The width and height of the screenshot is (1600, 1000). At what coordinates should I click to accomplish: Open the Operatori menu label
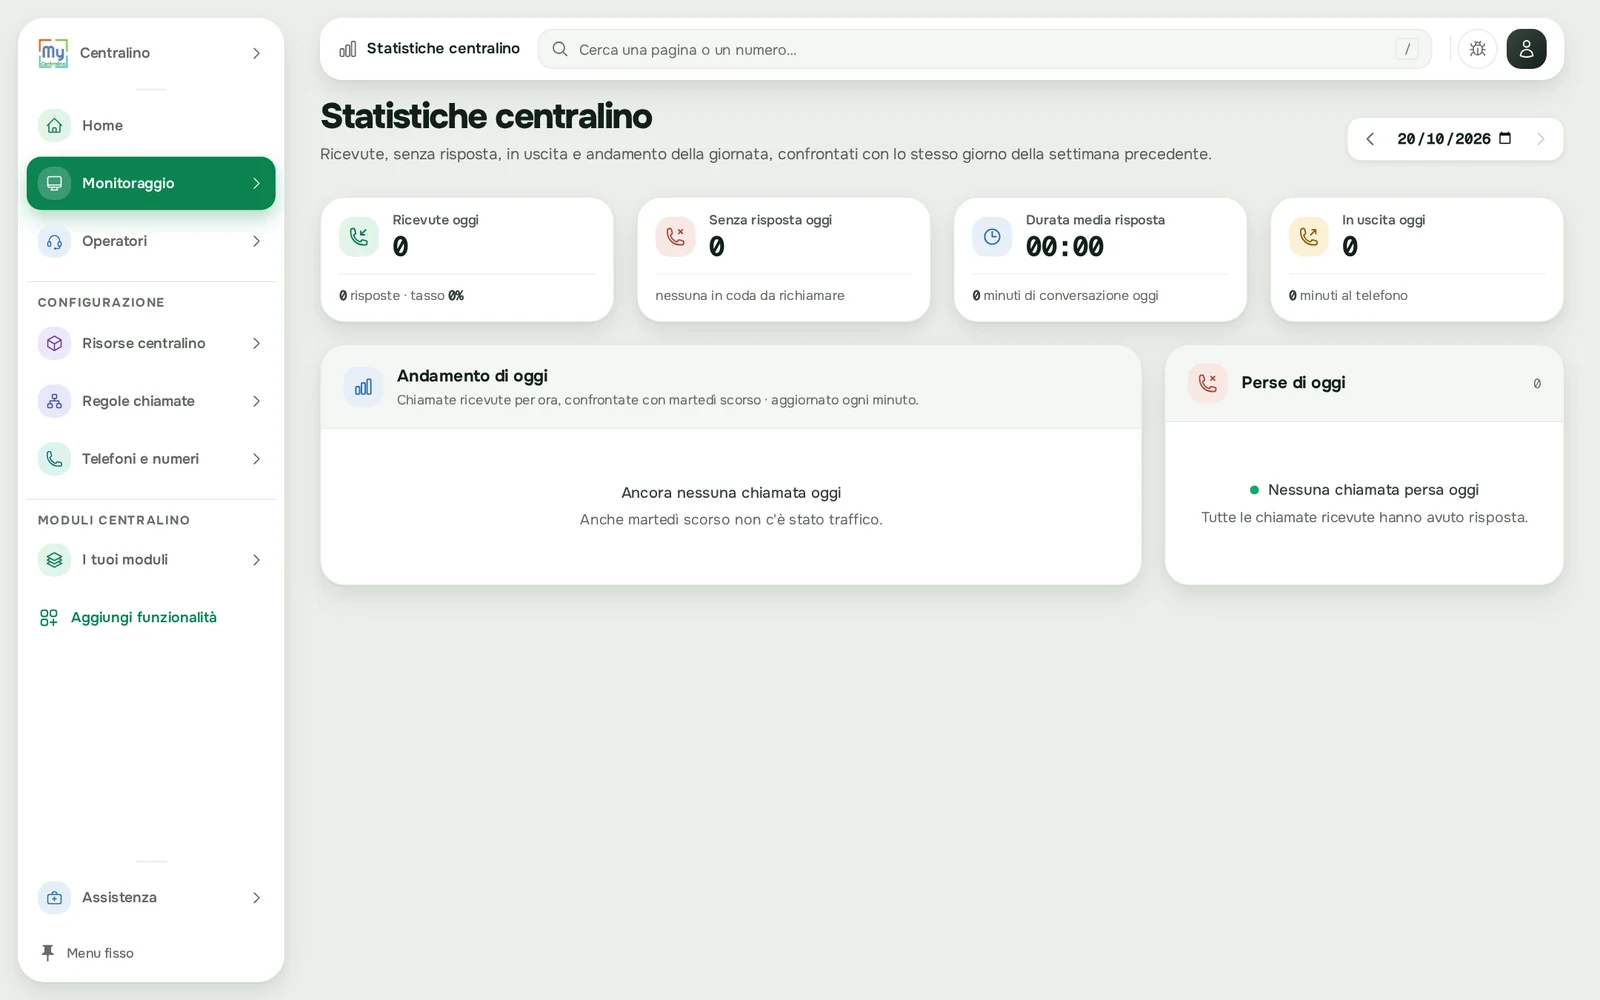click(114, 241)
